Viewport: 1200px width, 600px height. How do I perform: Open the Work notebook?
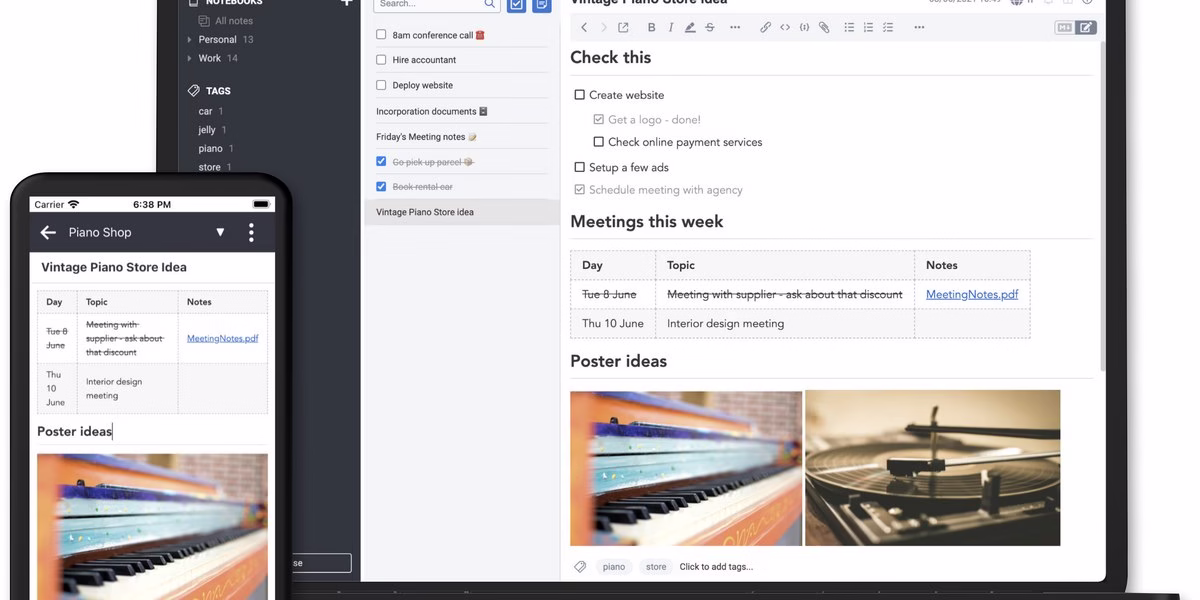point(210,58)
